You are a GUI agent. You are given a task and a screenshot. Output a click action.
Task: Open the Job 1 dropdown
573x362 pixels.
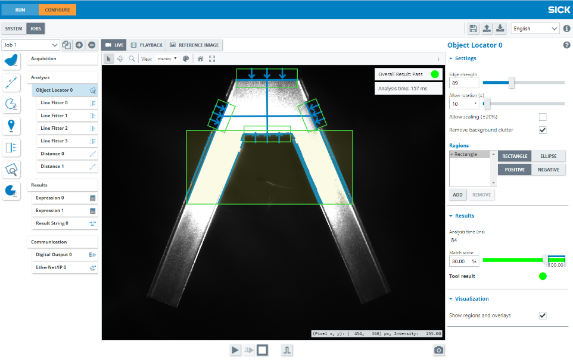click(30, 45)
